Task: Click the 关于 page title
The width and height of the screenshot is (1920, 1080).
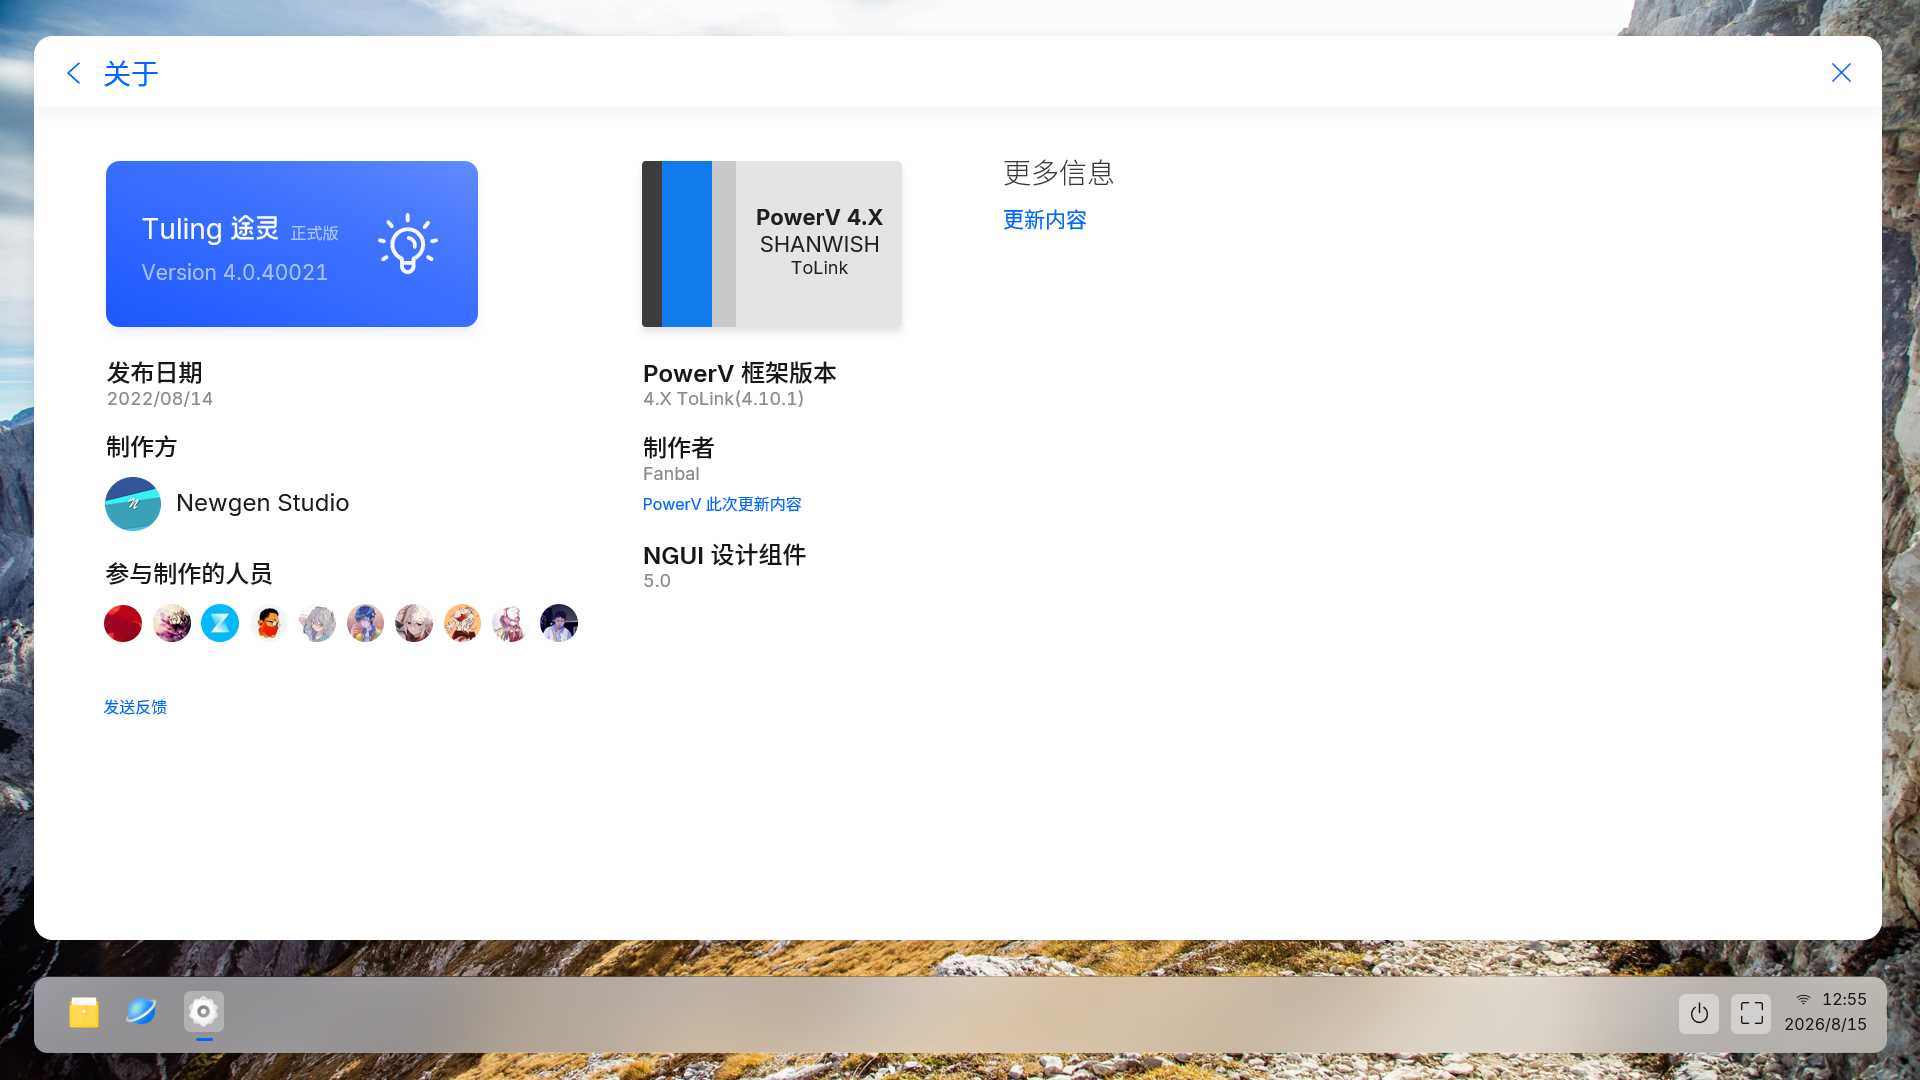Action: click(131, 73)
